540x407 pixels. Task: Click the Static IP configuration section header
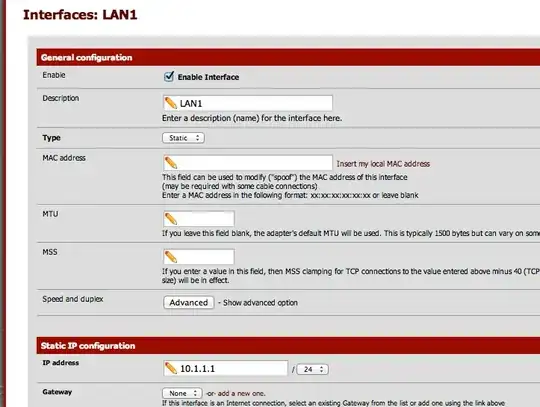tap(288, 345)
